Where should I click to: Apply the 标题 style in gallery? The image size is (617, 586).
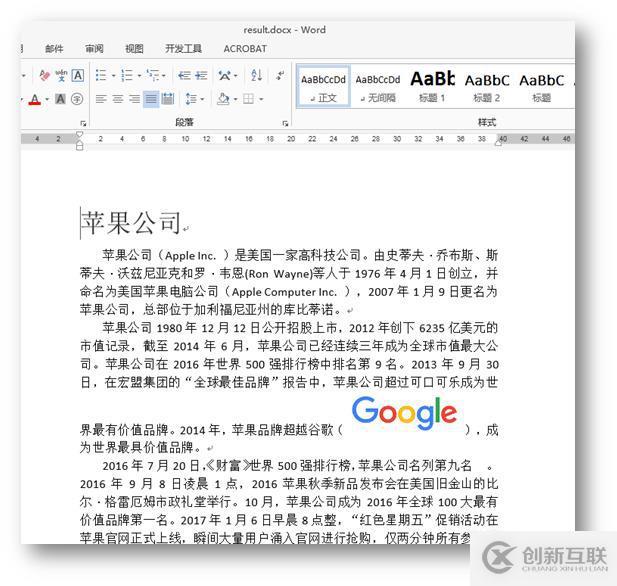coord(541,87)
